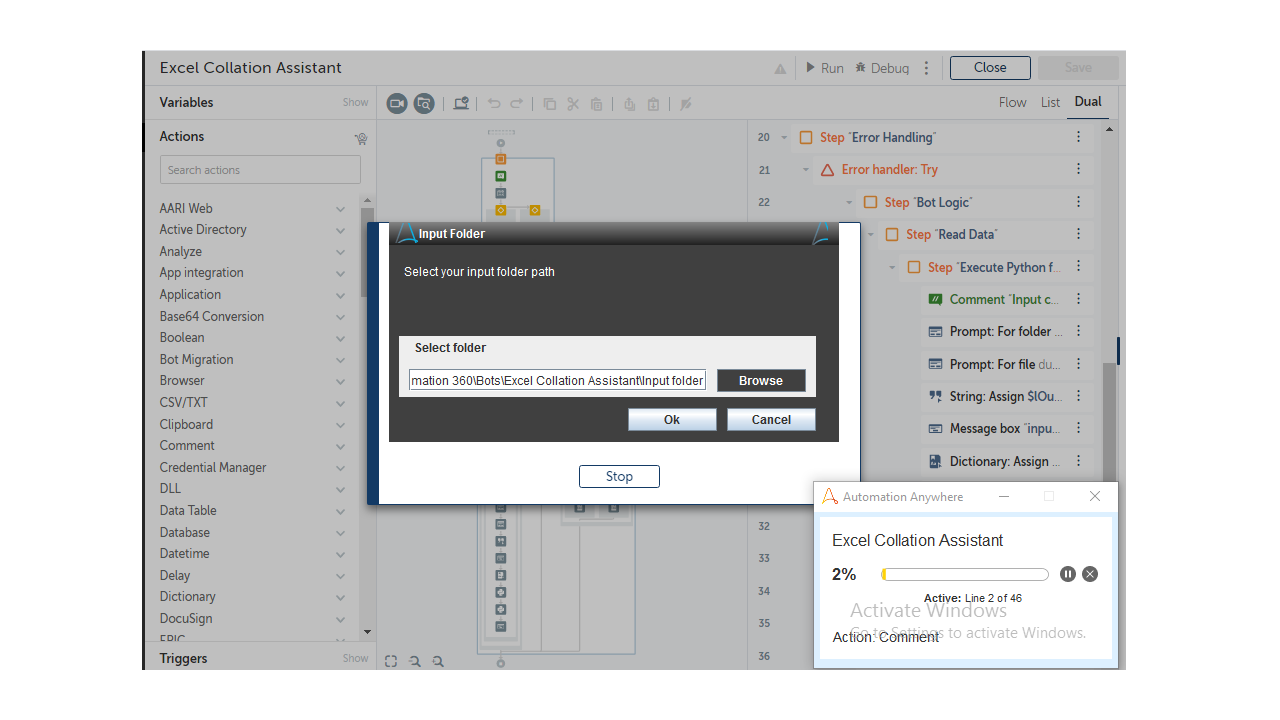Open the more options menu beside Debug
This screenshot has height=720, width=1280.
pos(927,68)
